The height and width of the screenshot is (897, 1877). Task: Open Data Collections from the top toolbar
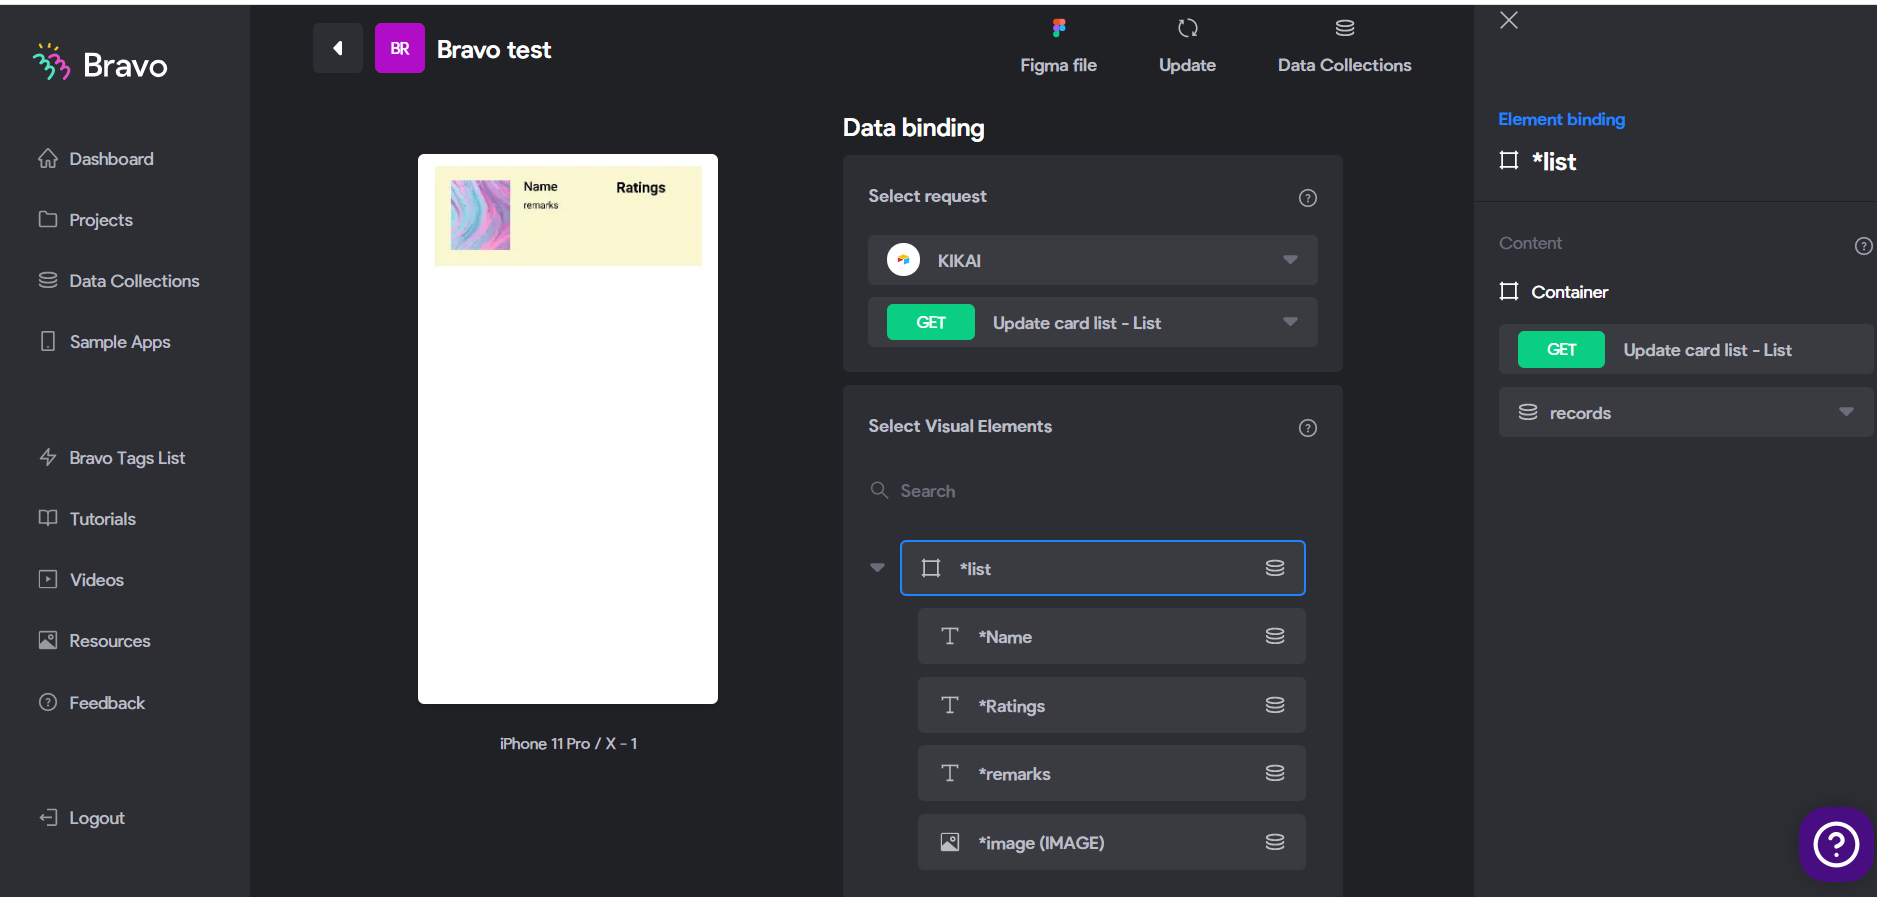point(1344,46)
